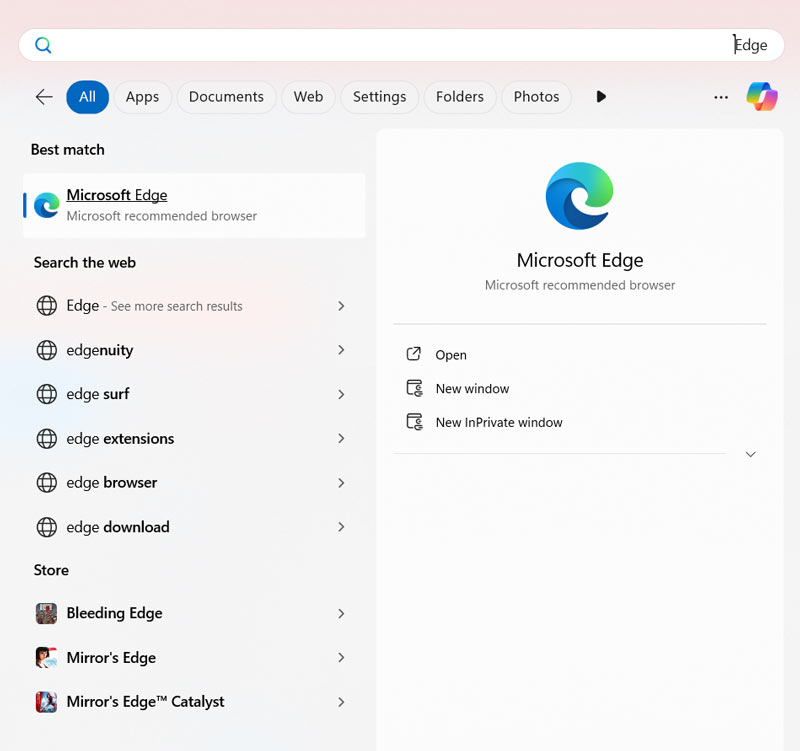Screen dimensions: 800x751
Task: Click globe icon beside Edge see more results
Action: point(46,306)
